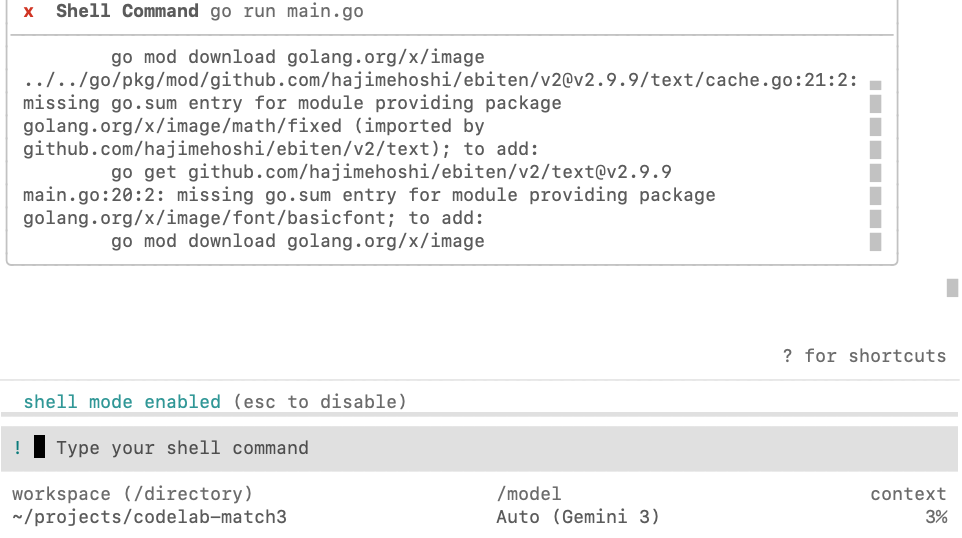Click the "? for shortcuts" hint
This screenshot has height=538, width=962.
click(864, 356)
